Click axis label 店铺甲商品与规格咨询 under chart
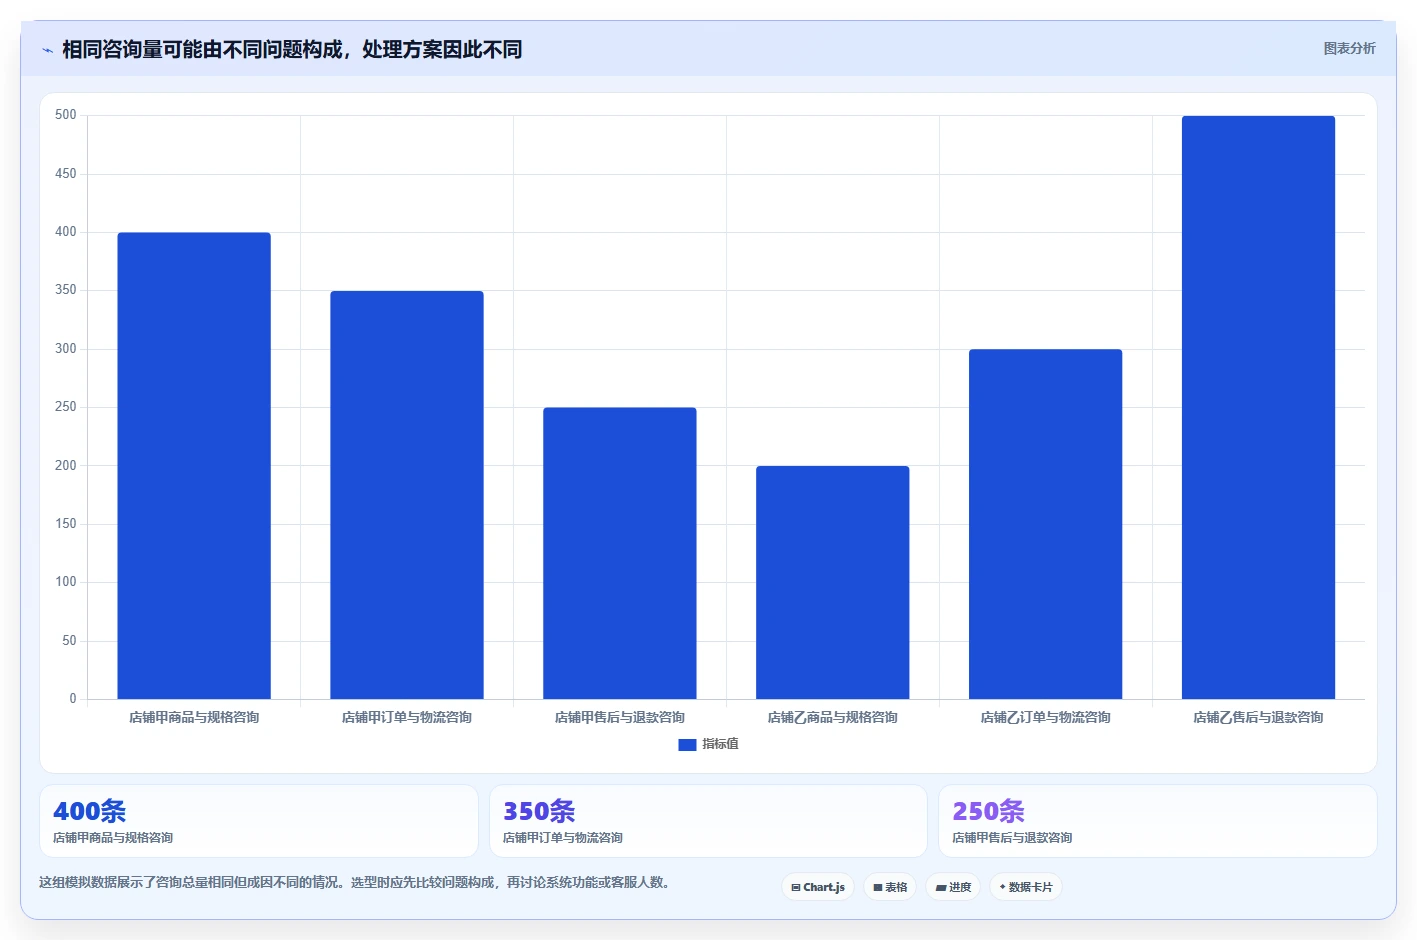This screenshot has height=940, width=1417. tap(194, 717)
